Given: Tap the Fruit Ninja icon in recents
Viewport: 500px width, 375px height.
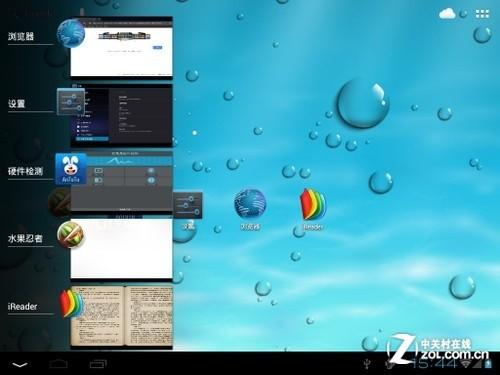Looking at the screenshot, I should click(x=70, y=235).
